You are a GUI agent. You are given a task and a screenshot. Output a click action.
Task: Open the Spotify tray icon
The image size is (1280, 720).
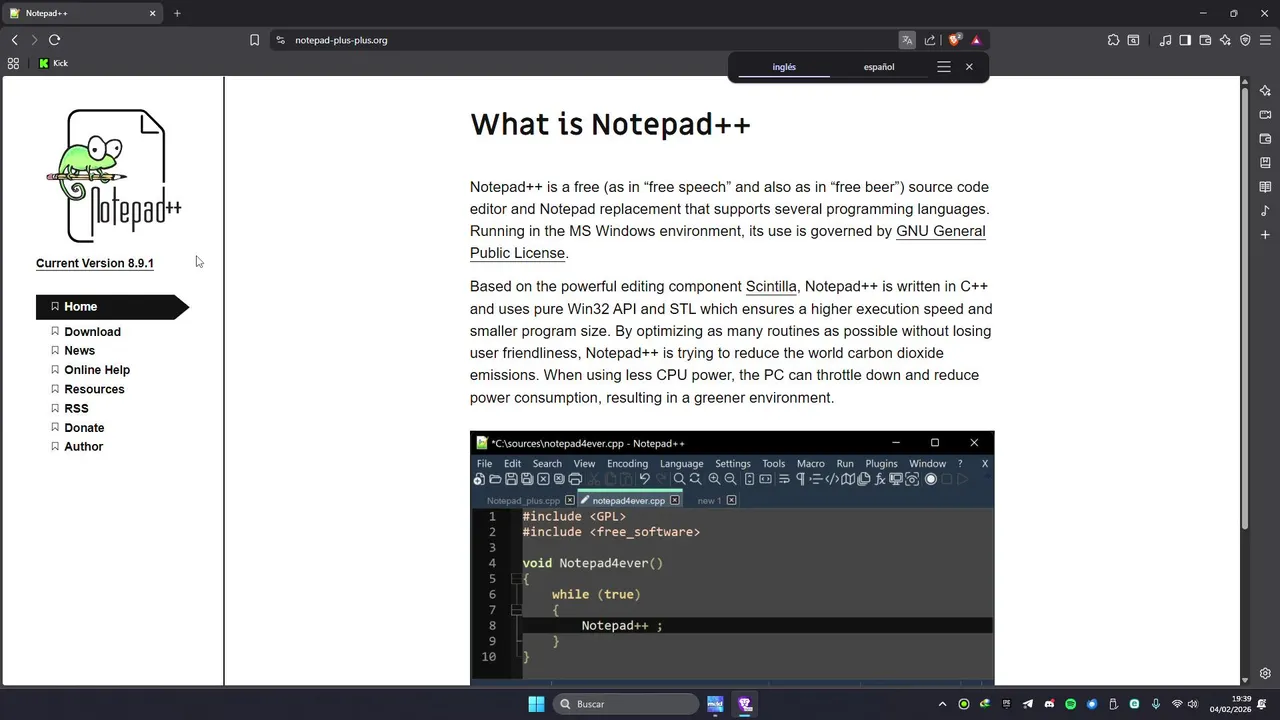point(1070,704)
